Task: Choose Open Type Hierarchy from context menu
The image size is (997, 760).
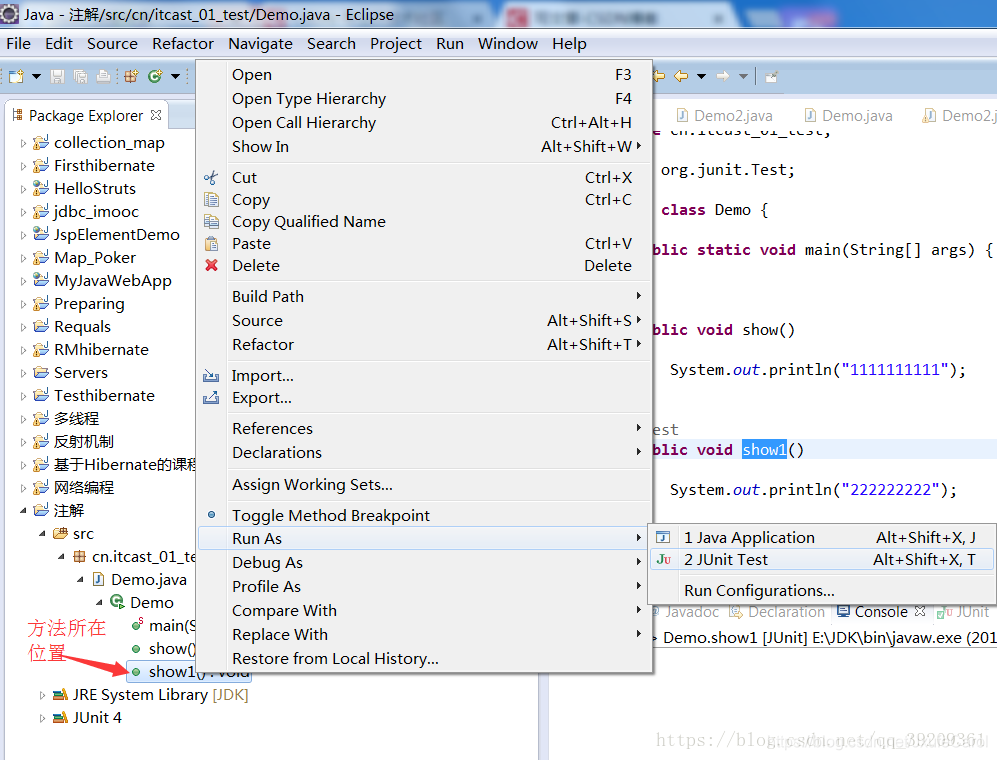Action: click(x=424, y=99)
